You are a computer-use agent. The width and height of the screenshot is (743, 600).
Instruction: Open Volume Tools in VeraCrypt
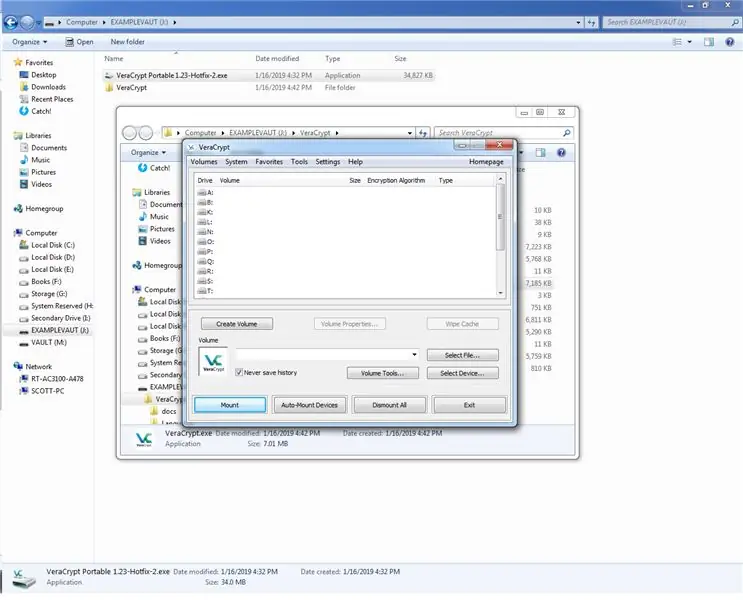(382, 373)
